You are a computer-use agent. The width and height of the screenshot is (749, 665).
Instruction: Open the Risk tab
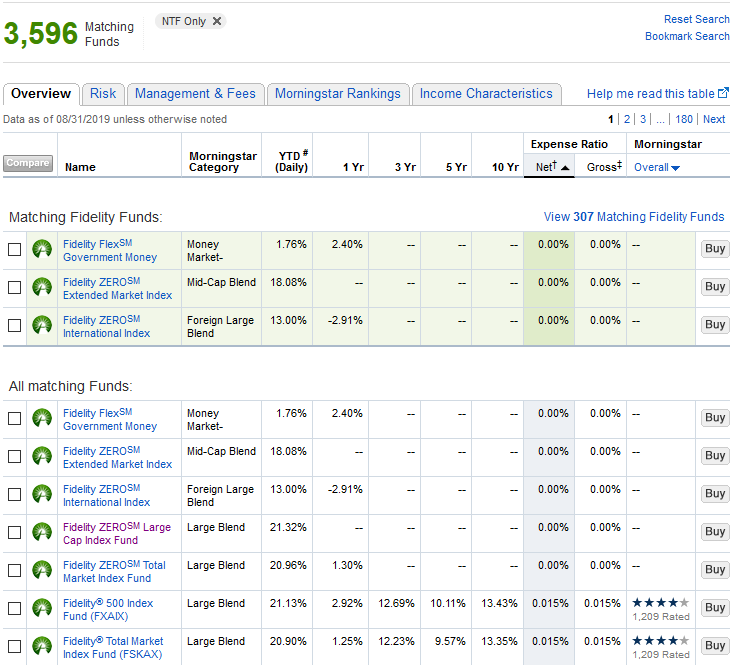[103, 94]
